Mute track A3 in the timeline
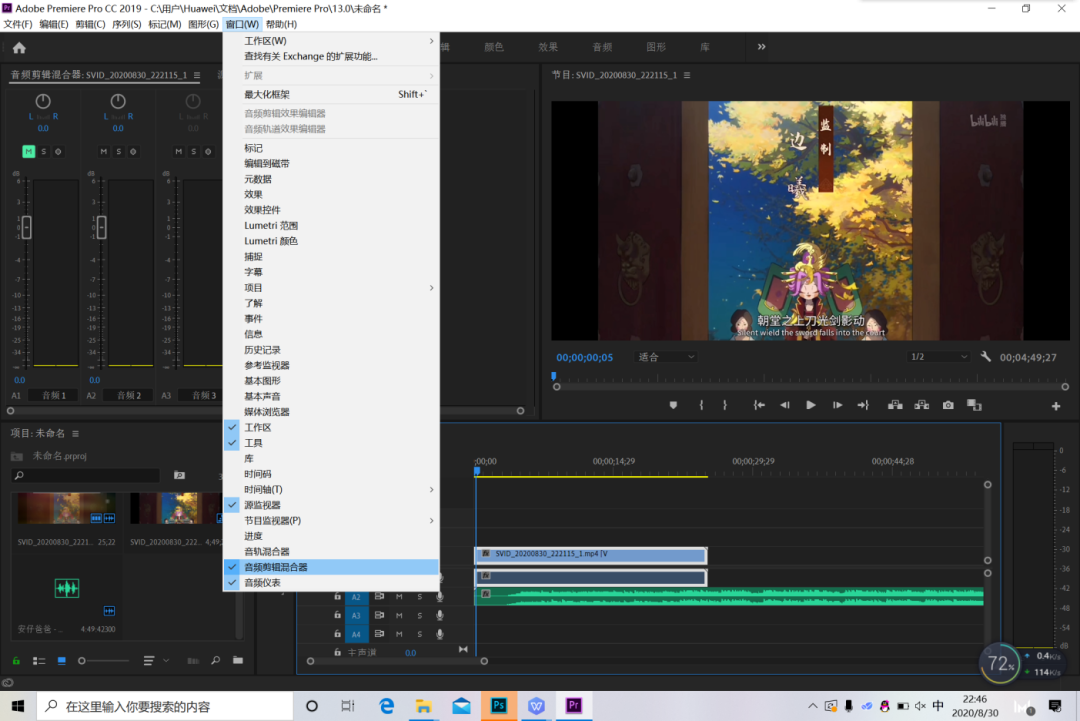 click(x=399, y=615)
